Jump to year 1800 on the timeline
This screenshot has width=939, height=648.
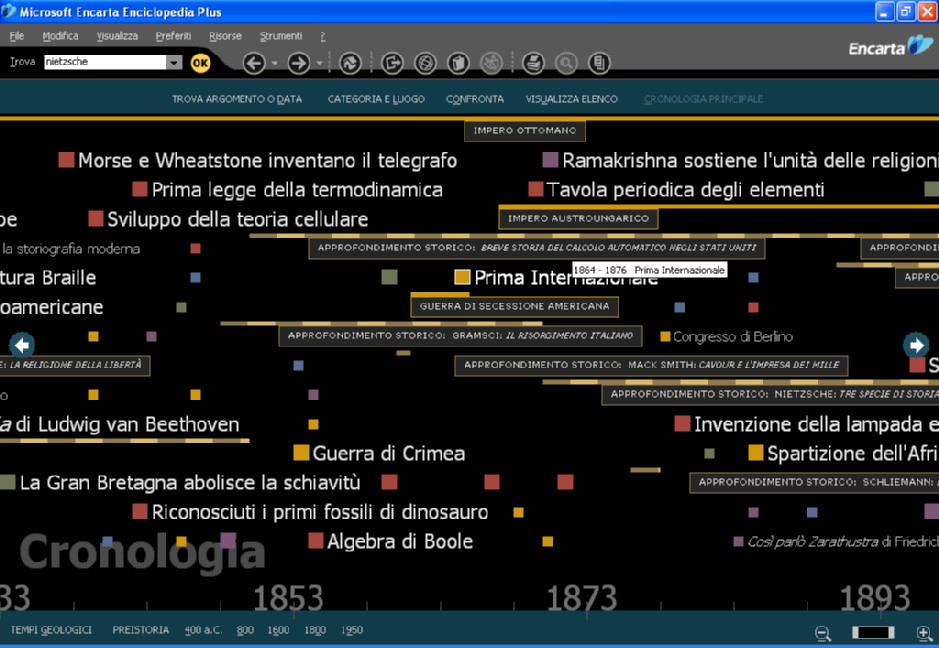point(315,630)
